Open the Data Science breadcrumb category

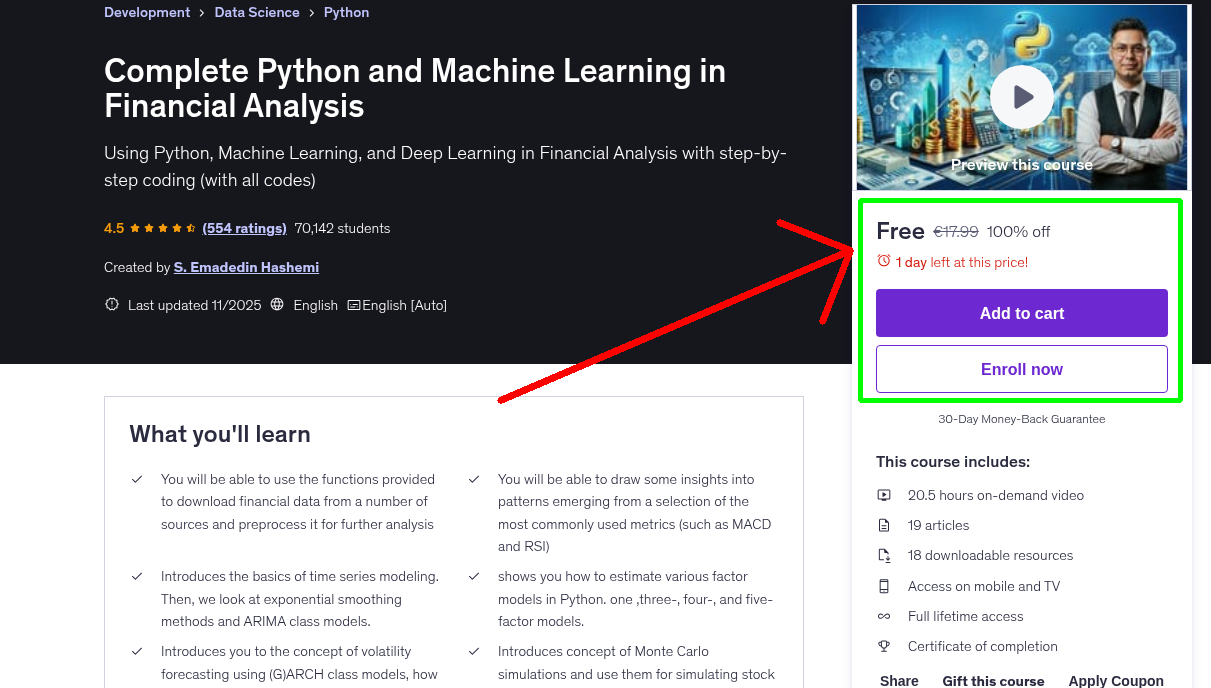257,12
